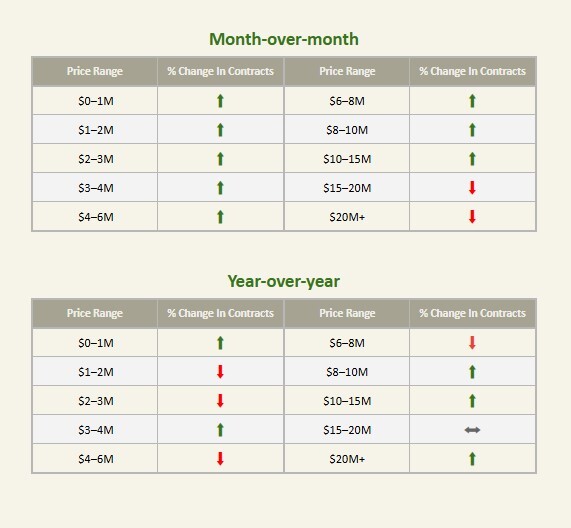Viewport: 571px width, 528px height.
Task: Click the gray sideways arrow for $15–20M year-over-year
Action: (x=472, y=430)
